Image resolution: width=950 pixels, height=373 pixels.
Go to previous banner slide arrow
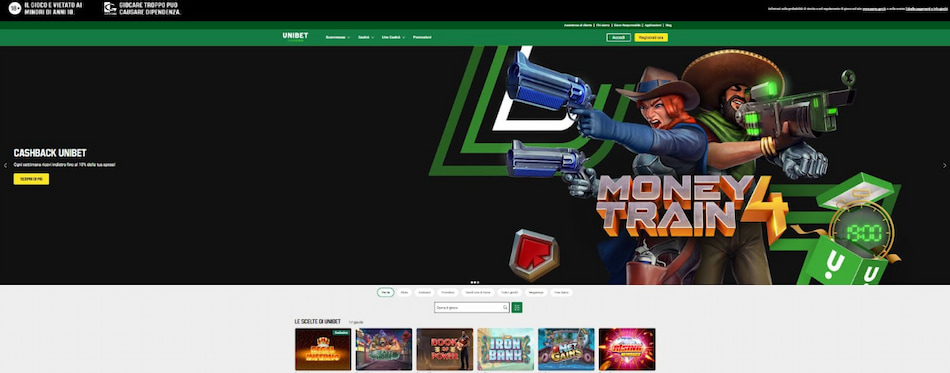tap(5, 165)
